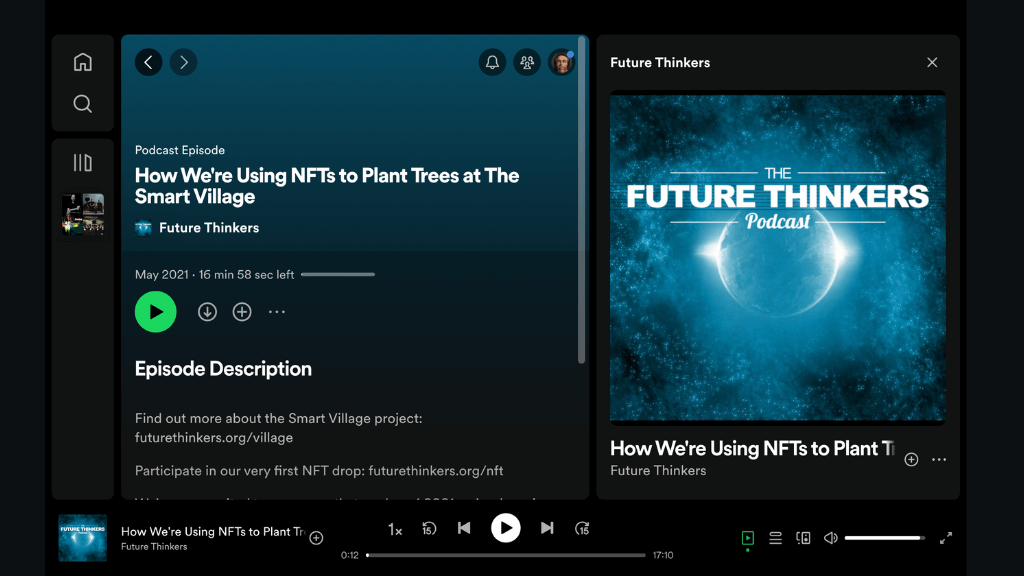Save episode to Your Library with plus button
This screenshot has width=1024, height=576.
(241, 311)
